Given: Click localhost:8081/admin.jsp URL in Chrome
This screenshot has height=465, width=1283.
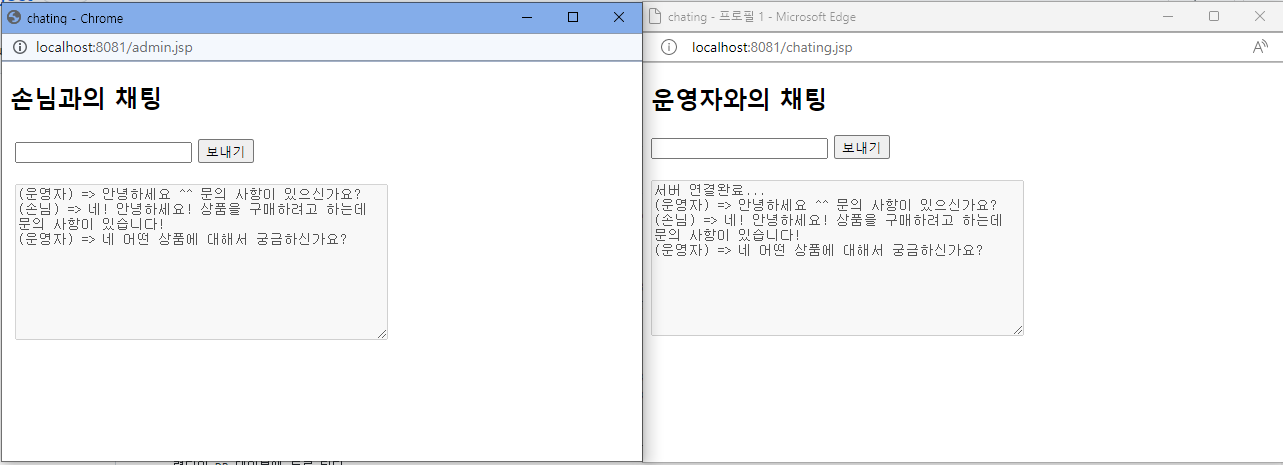Looking at the screenshot, I should point(114,48).
